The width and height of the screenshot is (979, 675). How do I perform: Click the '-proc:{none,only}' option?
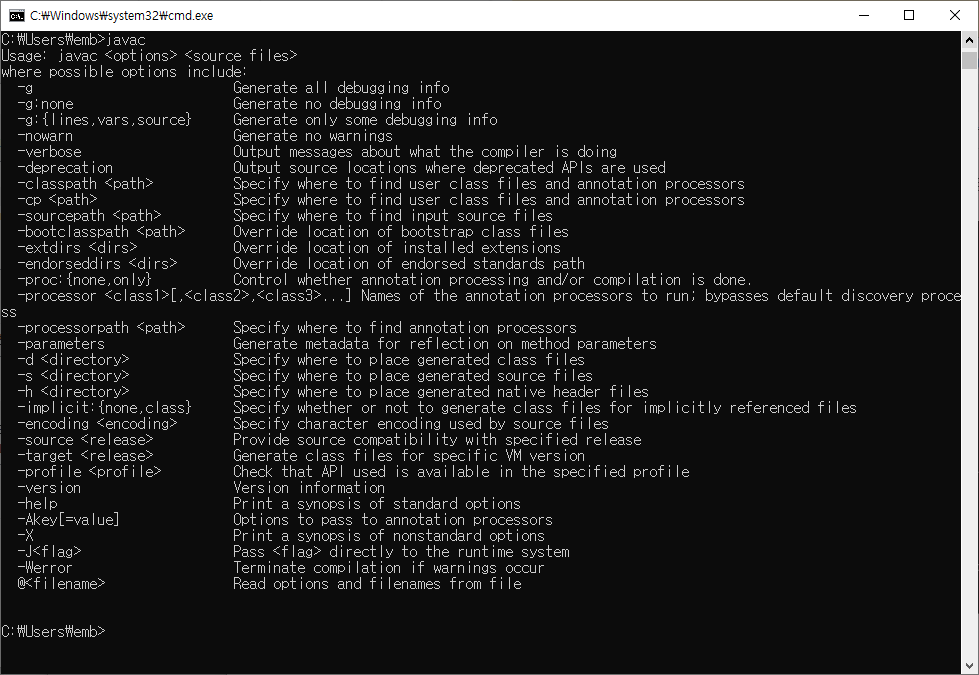click(x=85, y=280)
